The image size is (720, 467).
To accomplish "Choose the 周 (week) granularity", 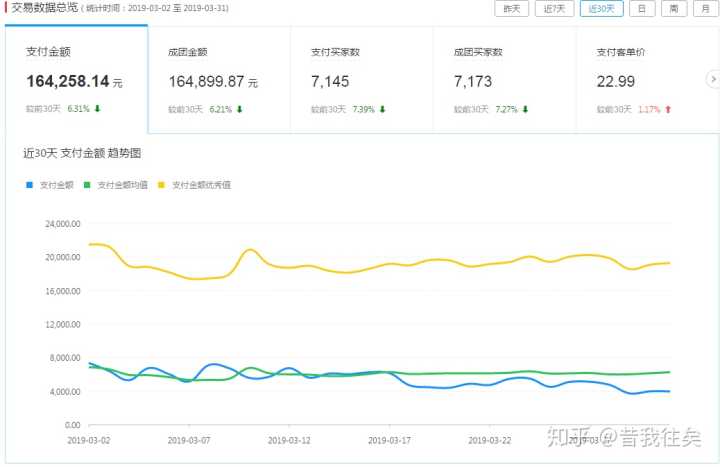I will click(x=673, y=9).
